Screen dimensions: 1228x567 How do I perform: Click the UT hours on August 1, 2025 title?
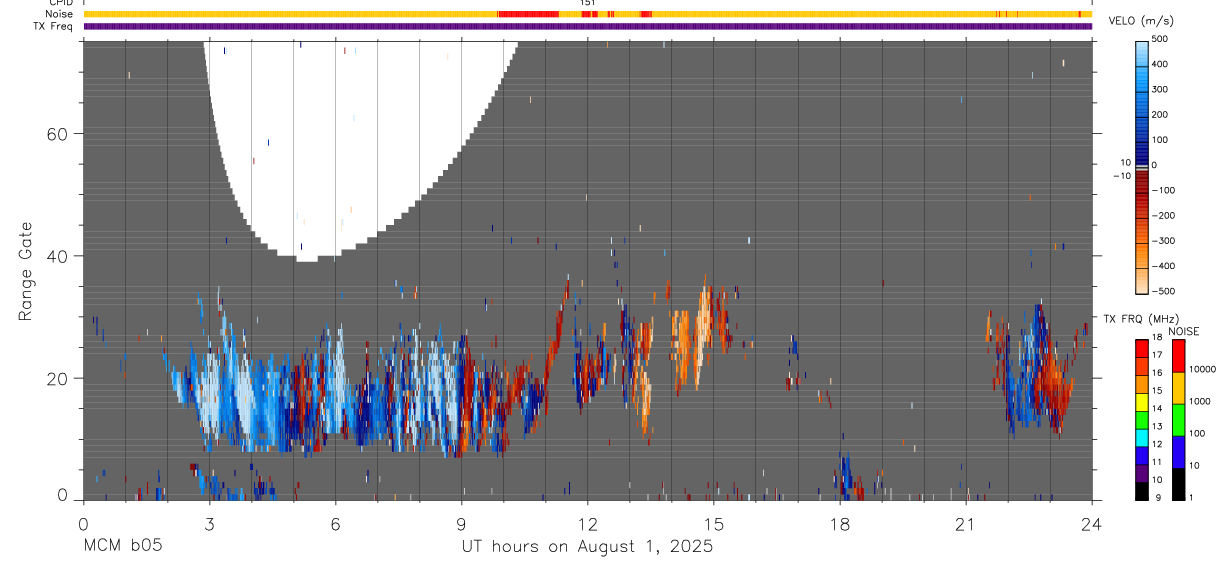point(587,547)
